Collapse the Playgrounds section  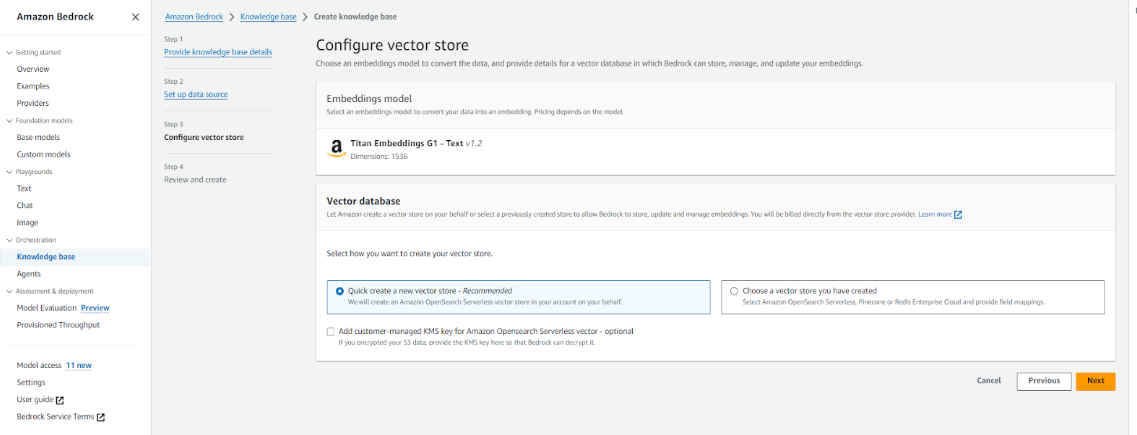[x=9, y=172]
